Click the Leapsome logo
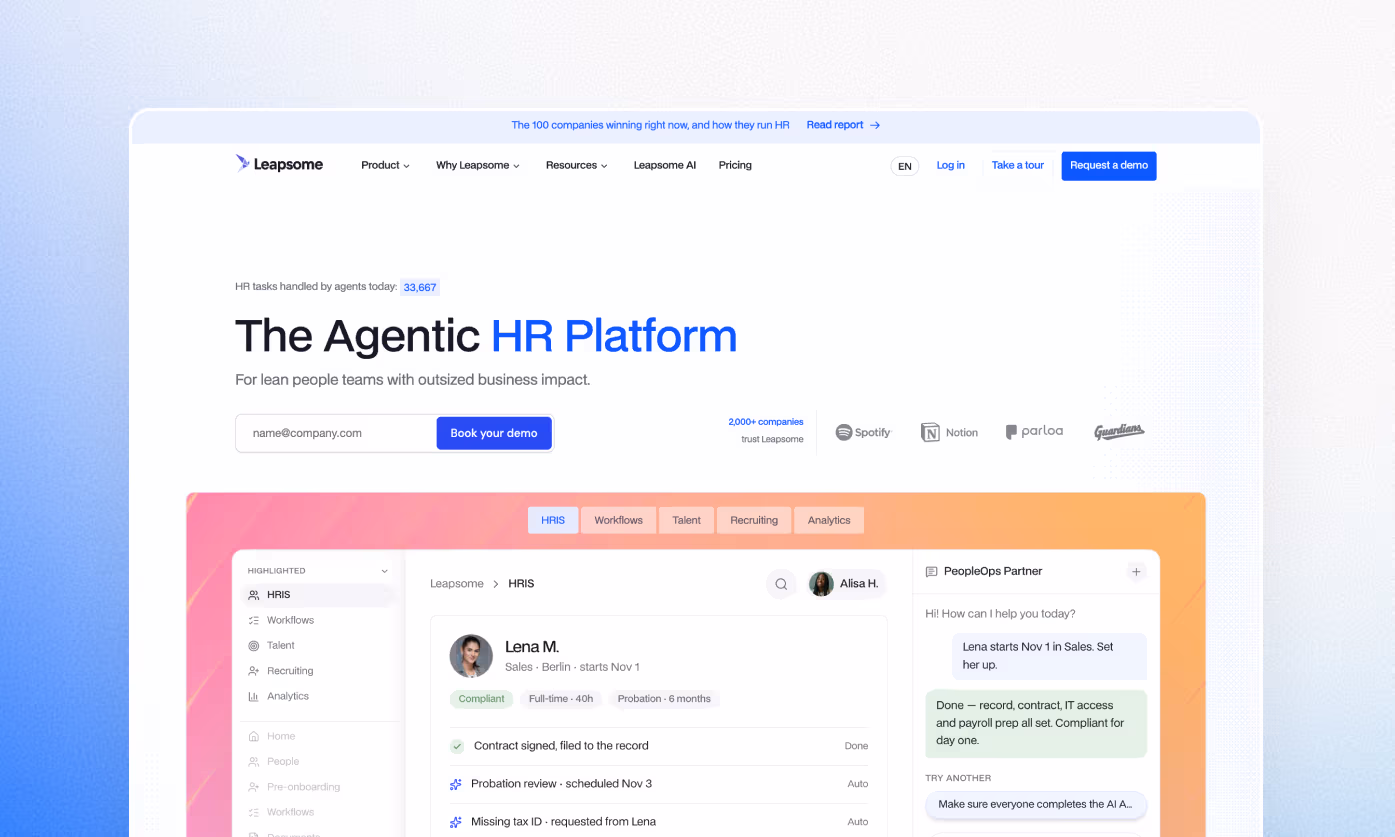 (279, 164)
